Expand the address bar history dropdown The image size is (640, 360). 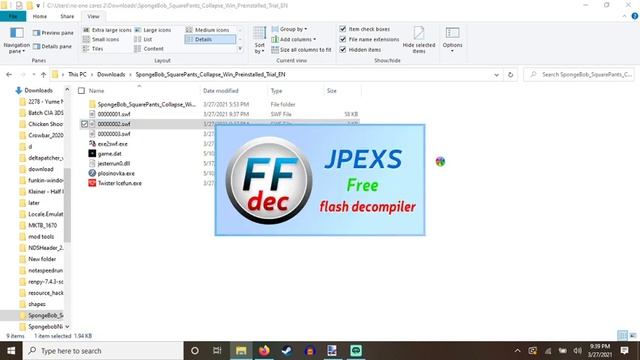pyautogui.click(x=496, y=75)
